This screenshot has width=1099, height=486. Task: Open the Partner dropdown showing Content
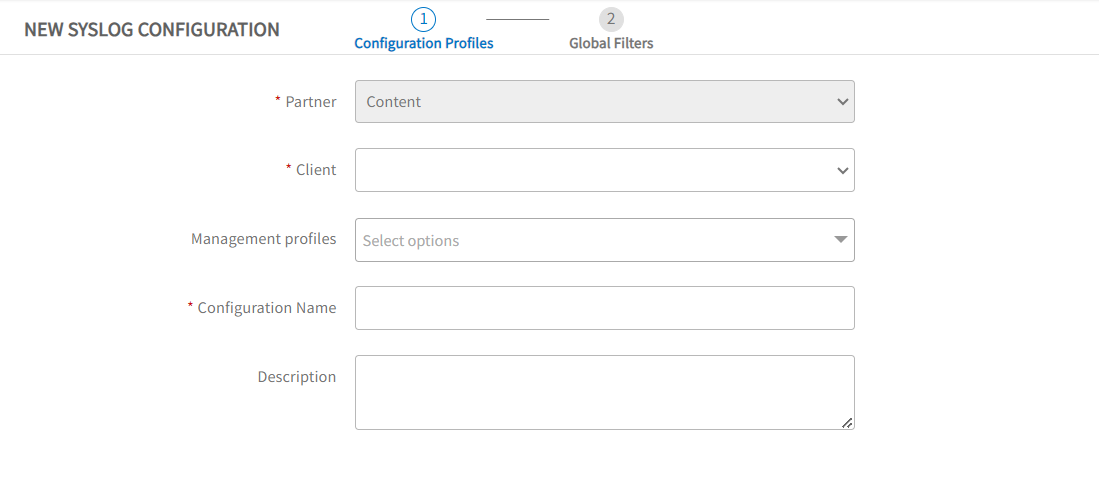pyautogui.click(x=605, y=102)
